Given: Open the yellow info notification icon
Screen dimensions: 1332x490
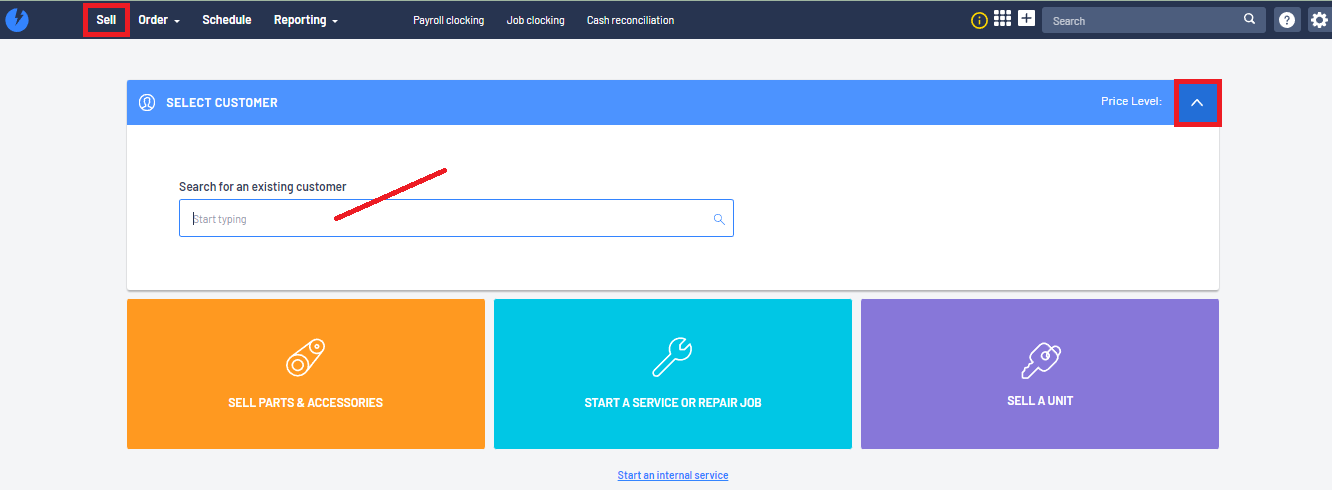Looking at the screenshot, I should (x=979, y=20).
